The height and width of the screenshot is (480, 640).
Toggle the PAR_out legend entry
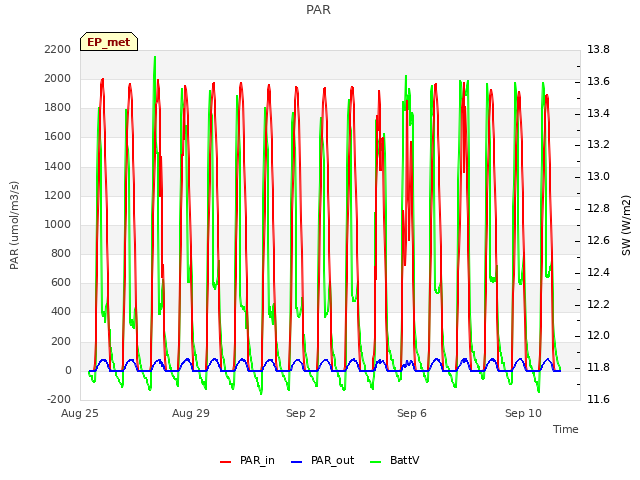[322, 460]
